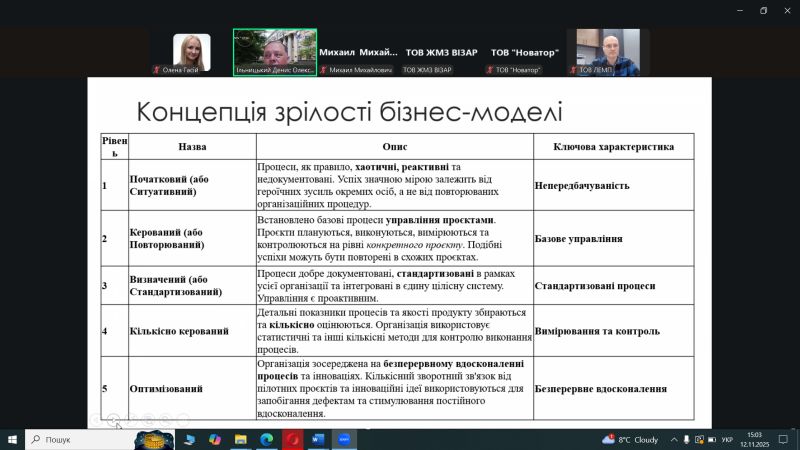Open Microsoft Edge from the taskbar

coord(267,439)
